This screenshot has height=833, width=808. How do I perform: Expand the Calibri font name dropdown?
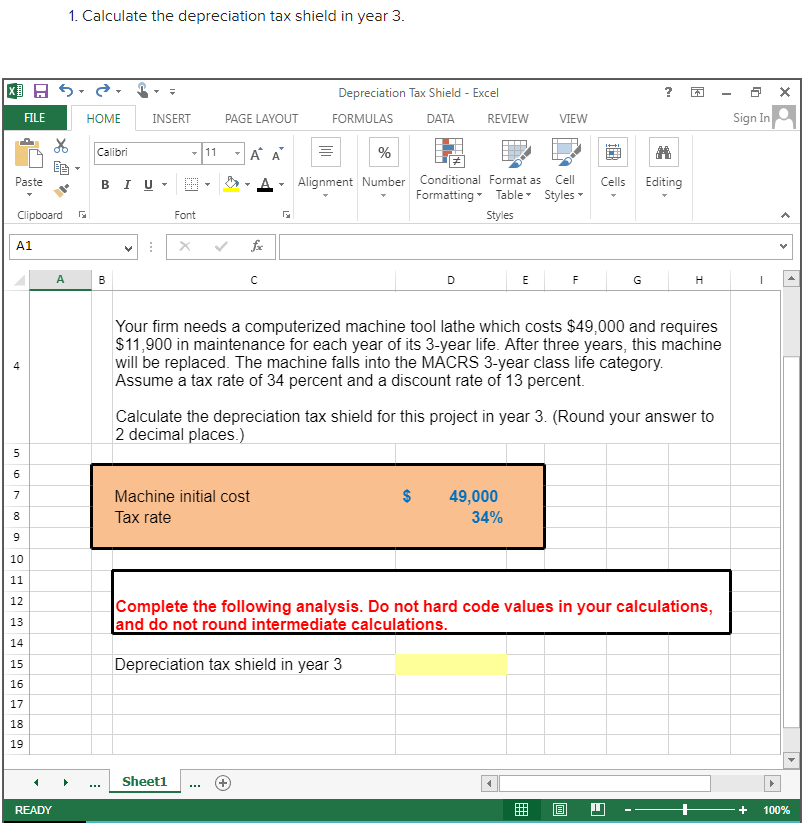click(x=194, y=153)
